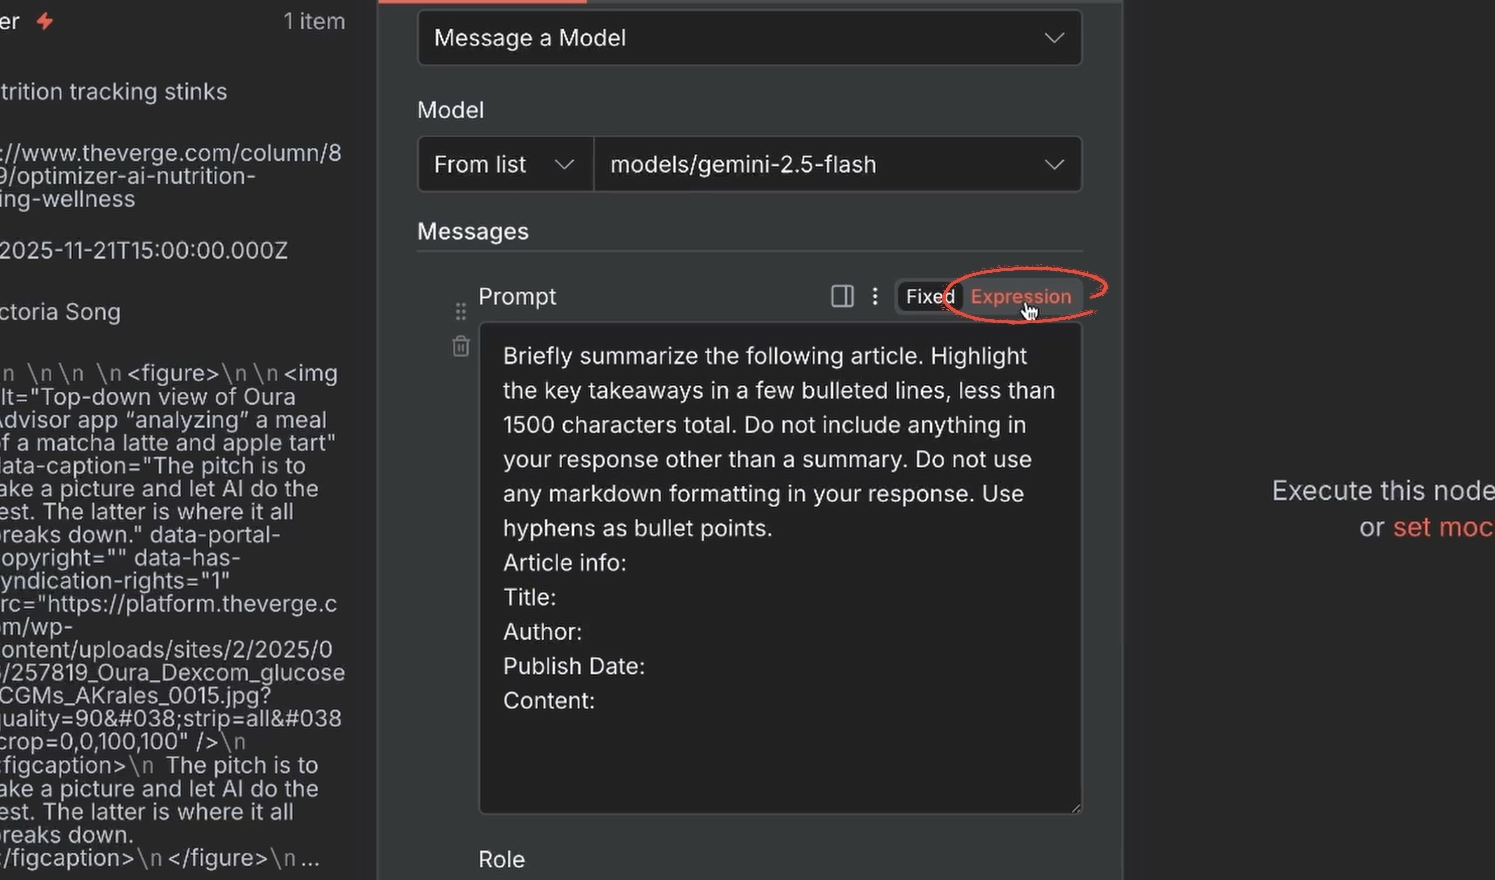Open the Message a Model operation dropdown
This screenshot has width=1495, height=880.
[x=749, y=38]
